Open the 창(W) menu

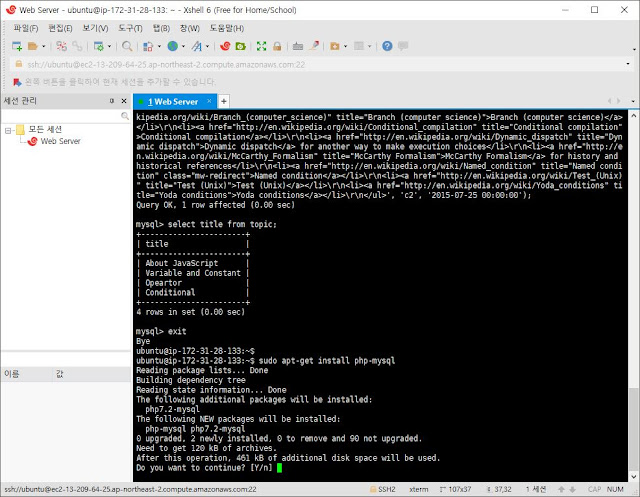pyautogui.click(x=190, y=28)
